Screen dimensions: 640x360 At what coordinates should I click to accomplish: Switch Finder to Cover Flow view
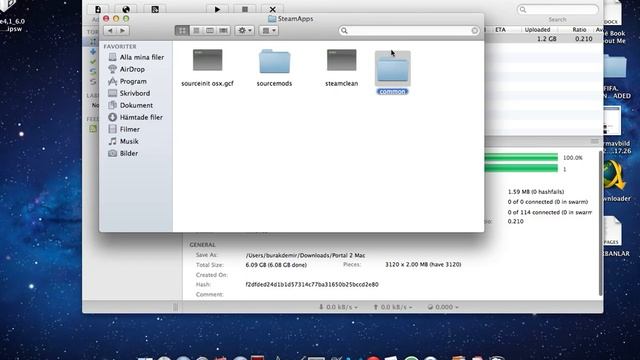point(223,31)
